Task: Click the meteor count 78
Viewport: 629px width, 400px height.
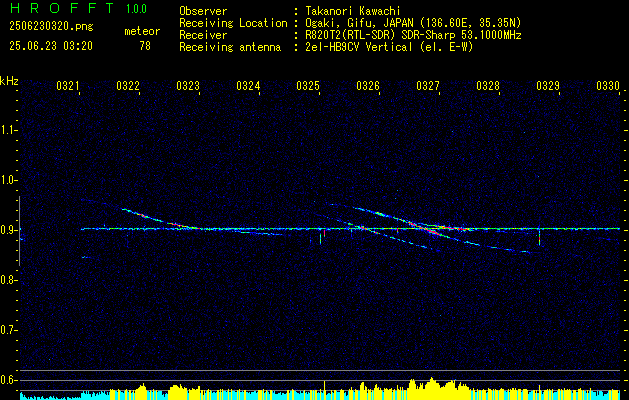Action: (x=145, y=46)
